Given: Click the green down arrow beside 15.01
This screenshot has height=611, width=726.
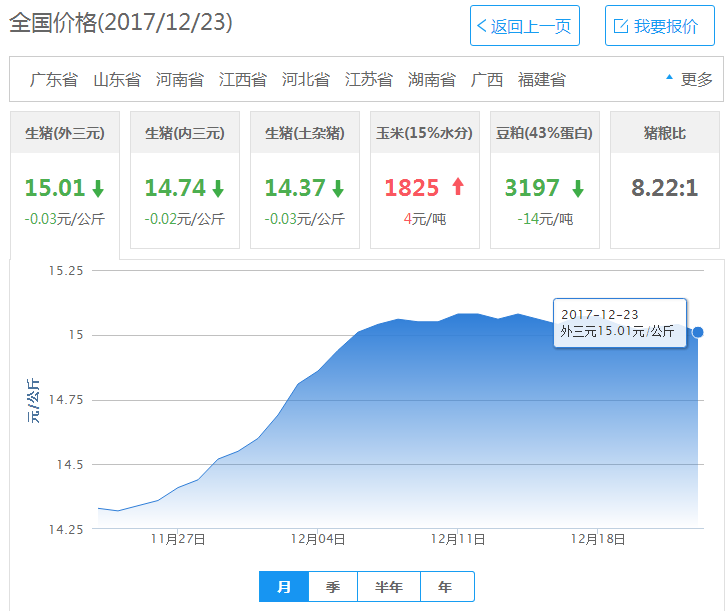Looking at the screenshot, I should tap(98, 188).
